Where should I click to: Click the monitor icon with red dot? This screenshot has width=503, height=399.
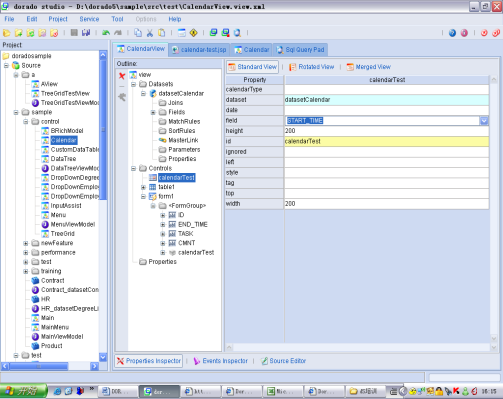tap(225, 32)
